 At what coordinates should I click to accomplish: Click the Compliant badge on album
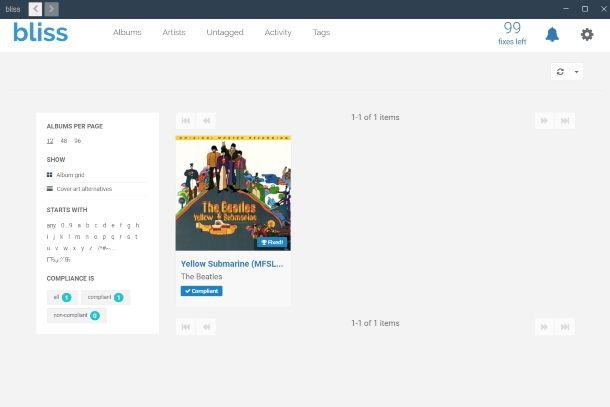pos(202,291)
